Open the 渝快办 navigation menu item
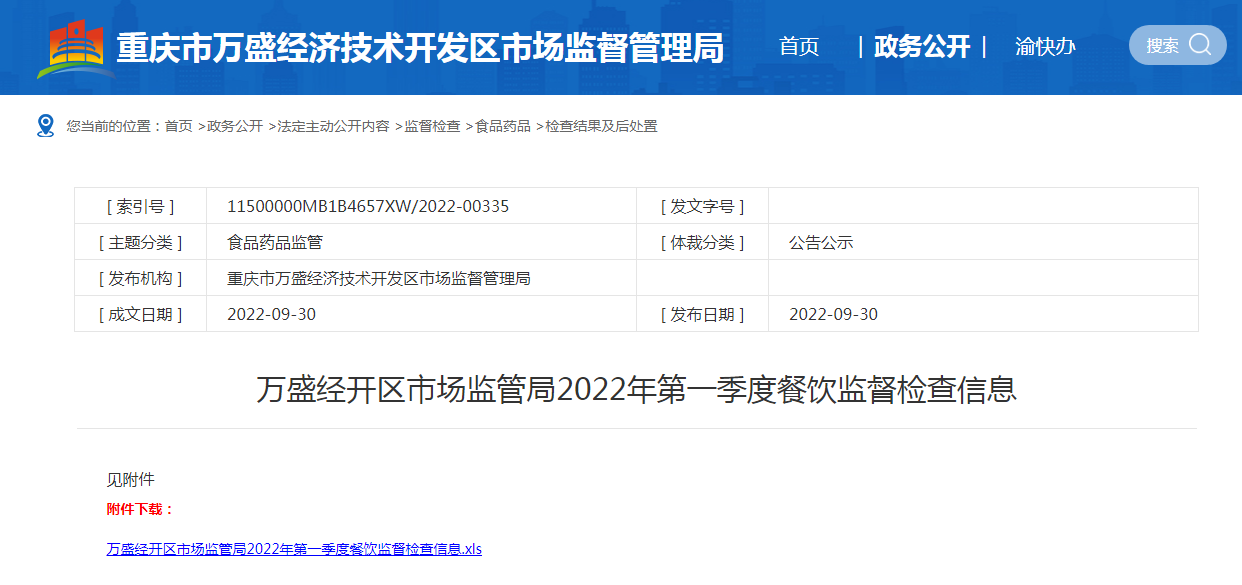1242x585 pixels. pyautogui.click(x=1045, y=46)
